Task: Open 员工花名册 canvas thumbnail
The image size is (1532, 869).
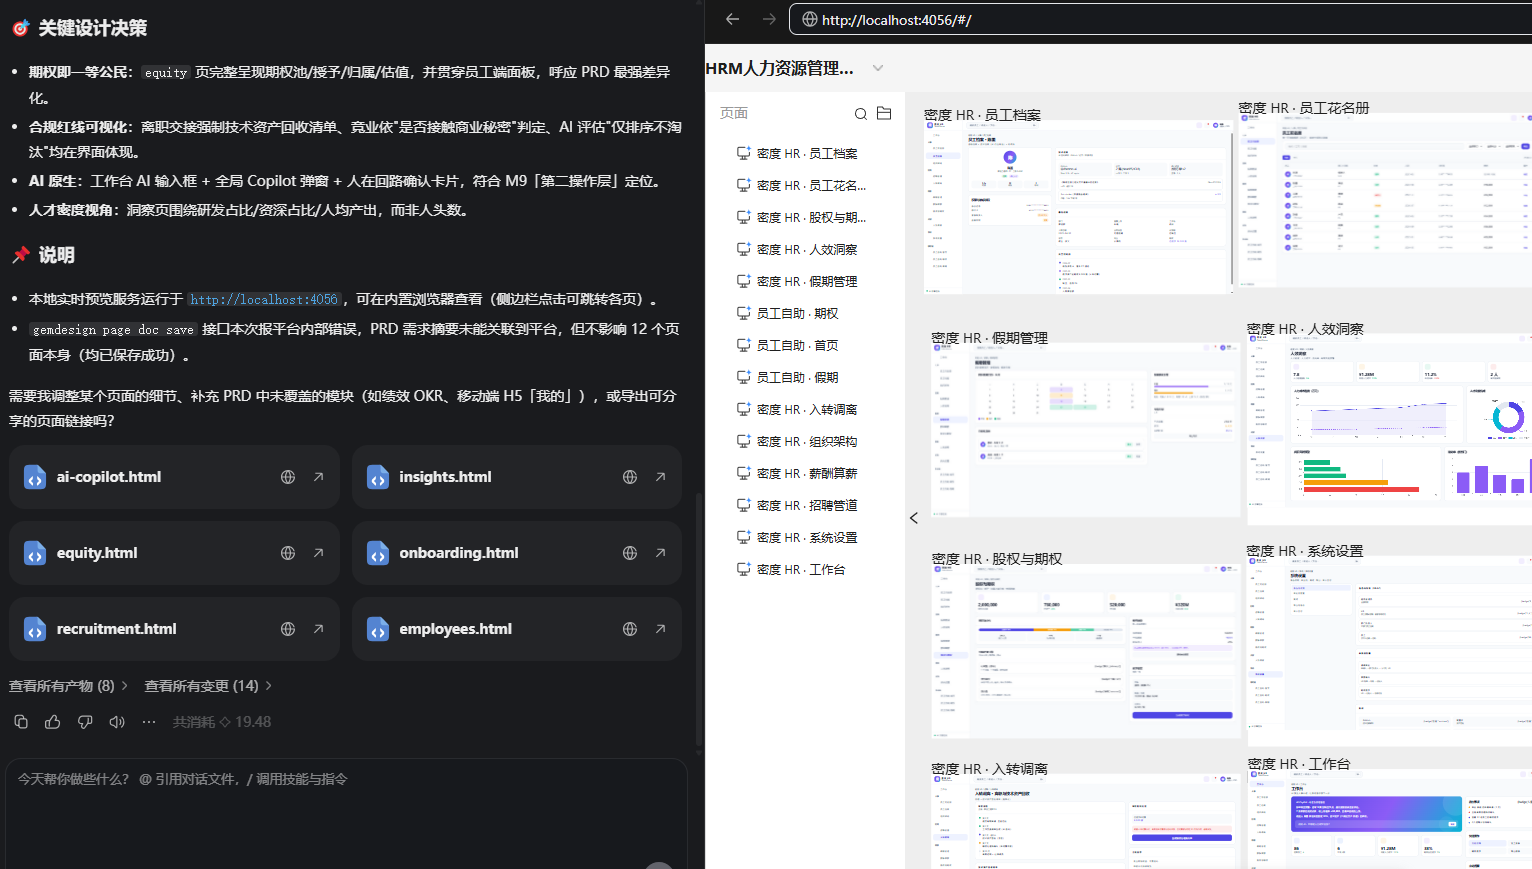Action: 1385,199
